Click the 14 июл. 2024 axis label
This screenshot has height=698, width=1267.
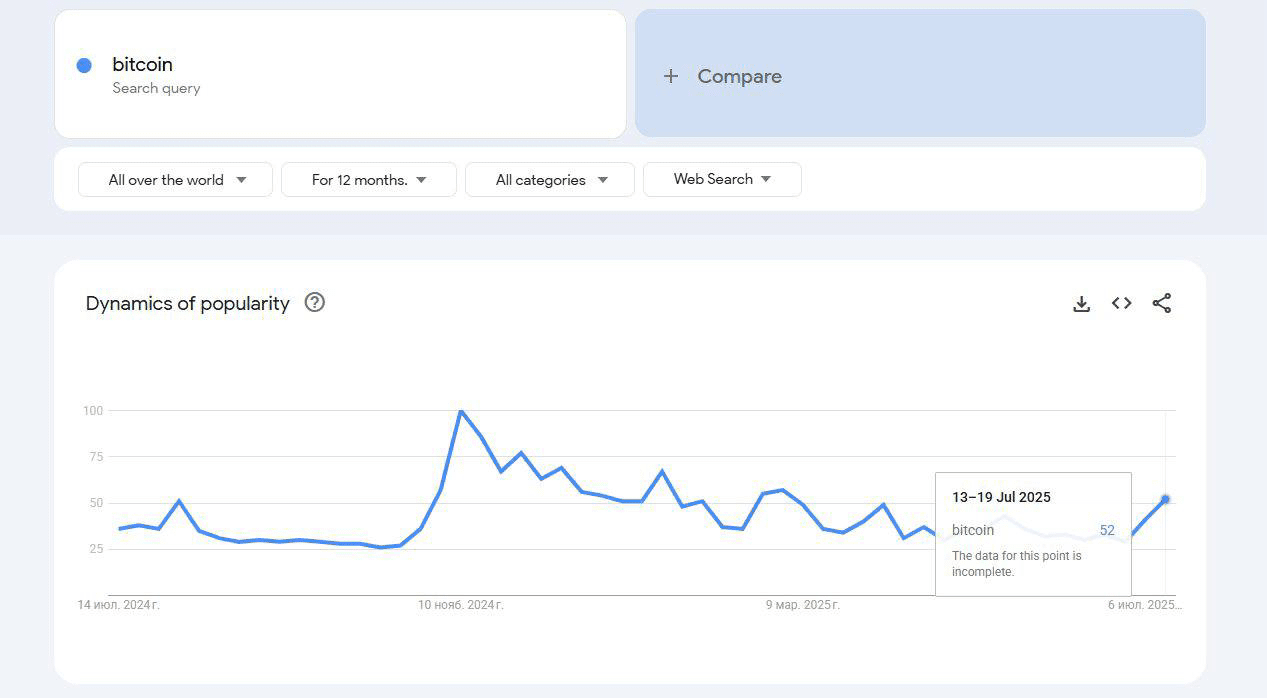coord(118,605)
